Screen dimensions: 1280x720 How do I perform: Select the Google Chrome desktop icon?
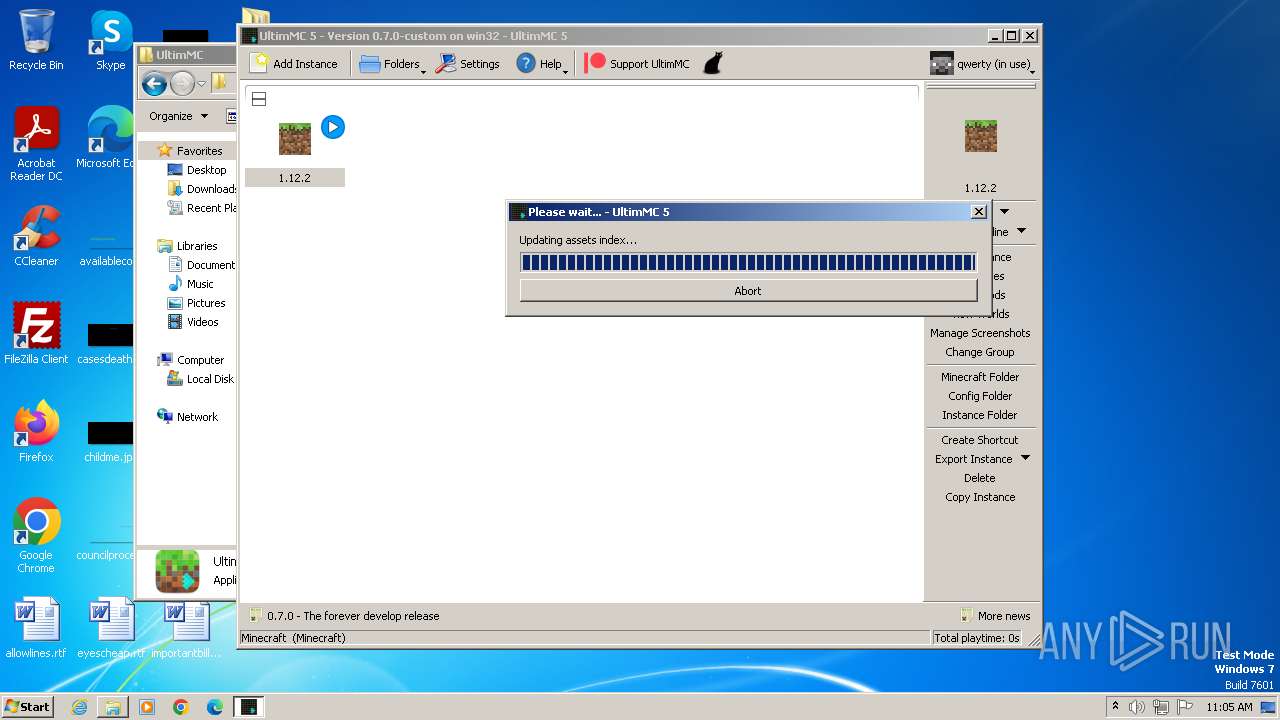(36, 535)
